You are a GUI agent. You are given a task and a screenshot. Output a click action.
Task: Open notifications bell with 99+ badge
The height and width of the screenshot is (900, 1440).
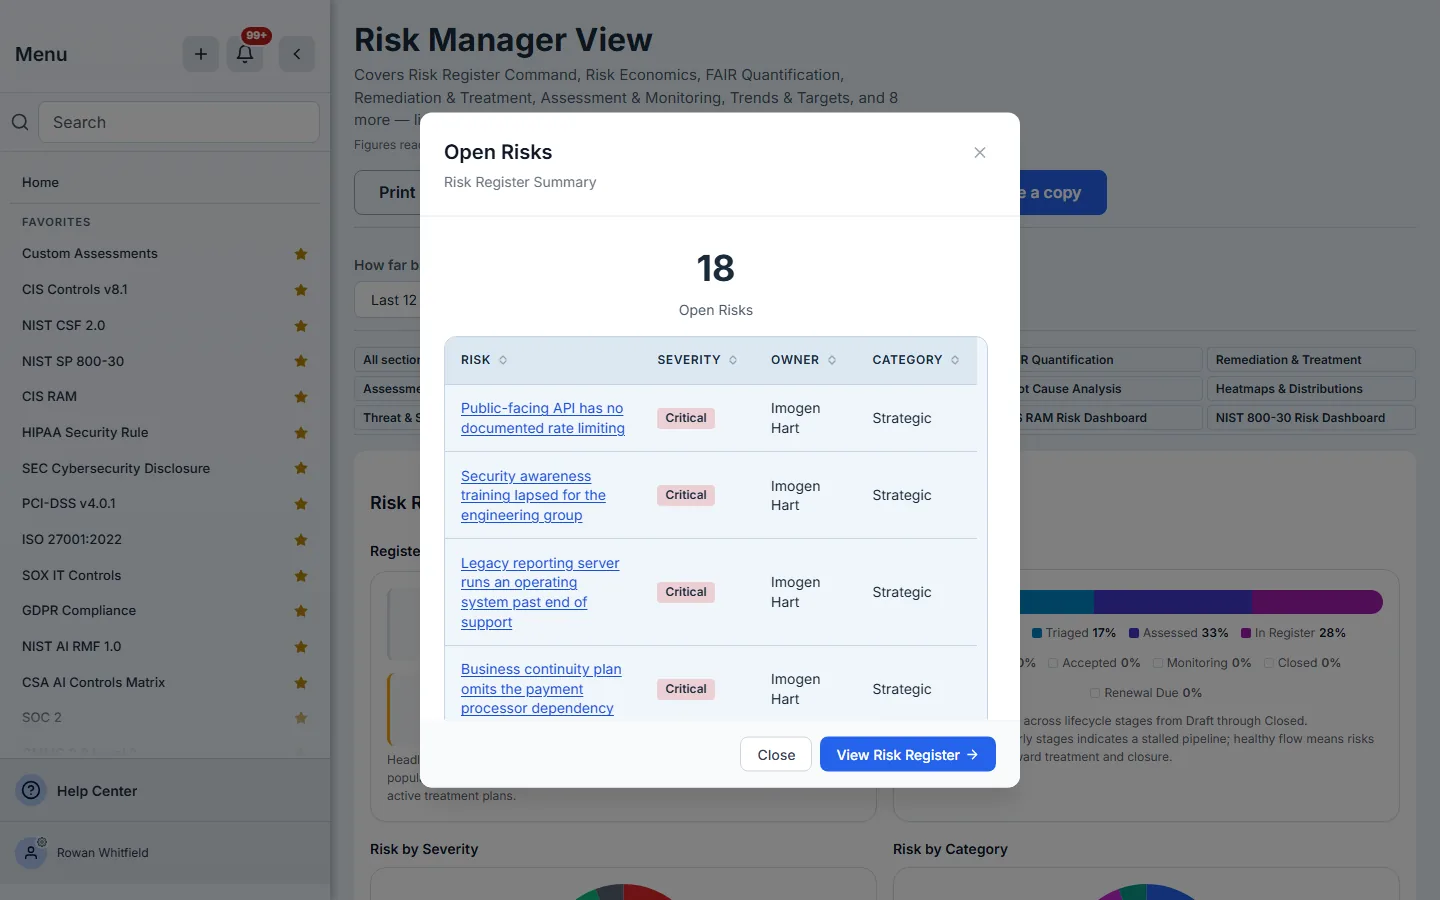[x=245, y=54]
